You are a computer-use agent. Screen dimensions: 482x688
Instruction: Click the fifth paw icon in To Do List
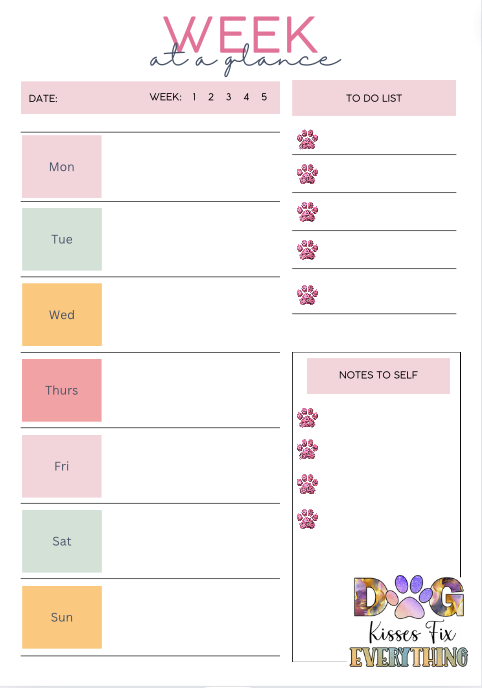pos(307,295)
